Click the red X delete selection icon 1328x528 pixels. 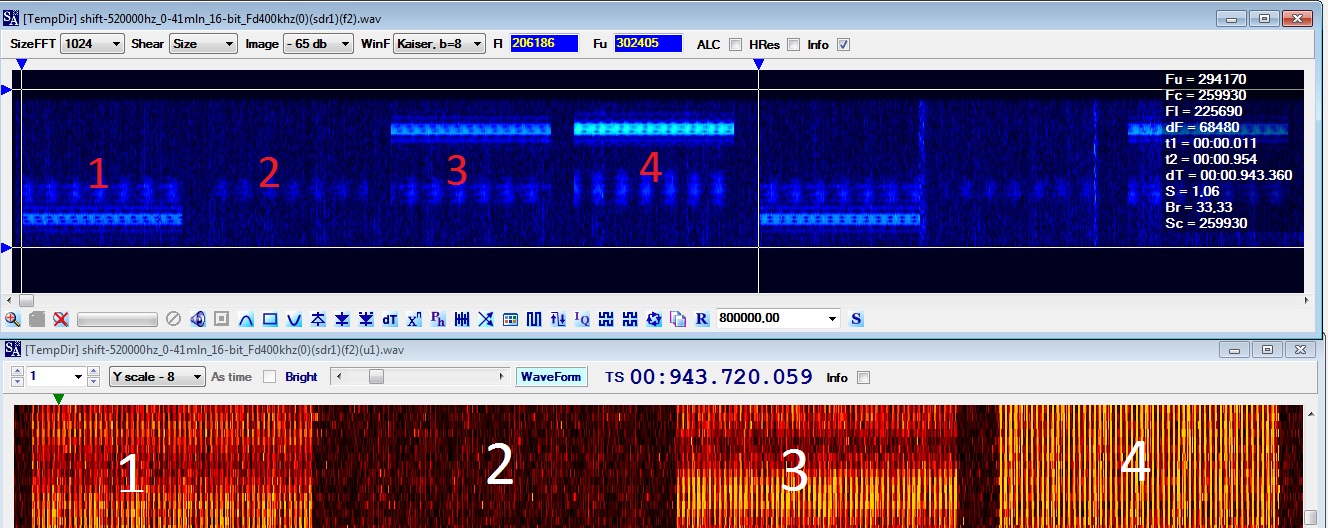61,319
